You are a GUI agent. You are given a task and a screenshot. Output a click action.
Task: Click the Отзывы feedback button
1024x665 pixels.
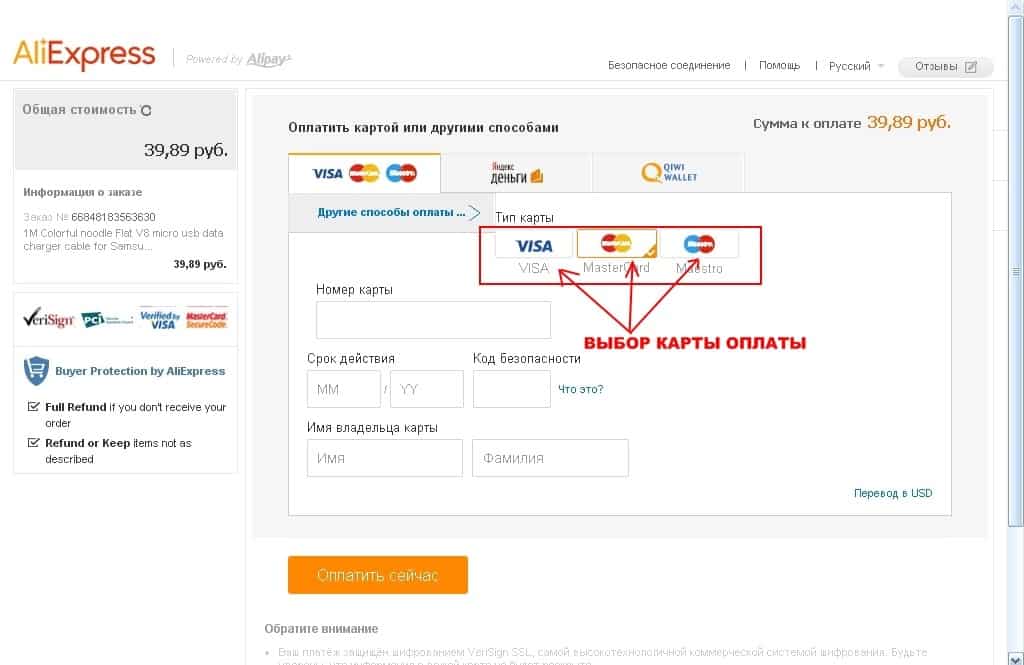[945, 67]
